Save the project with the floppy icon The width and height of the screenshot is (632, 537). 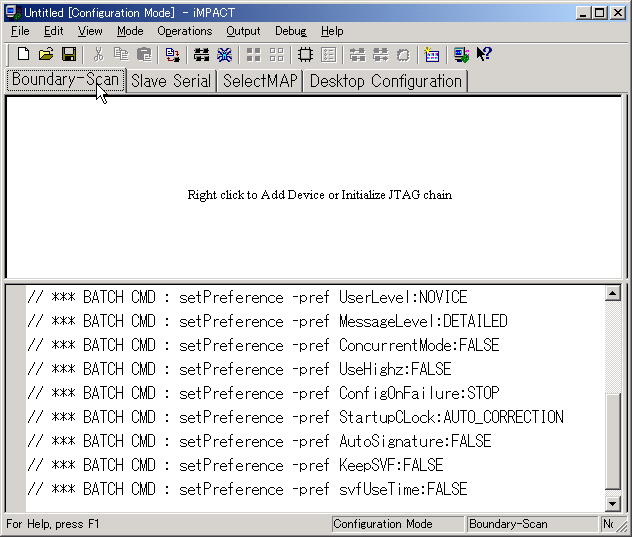coord(69,54)
